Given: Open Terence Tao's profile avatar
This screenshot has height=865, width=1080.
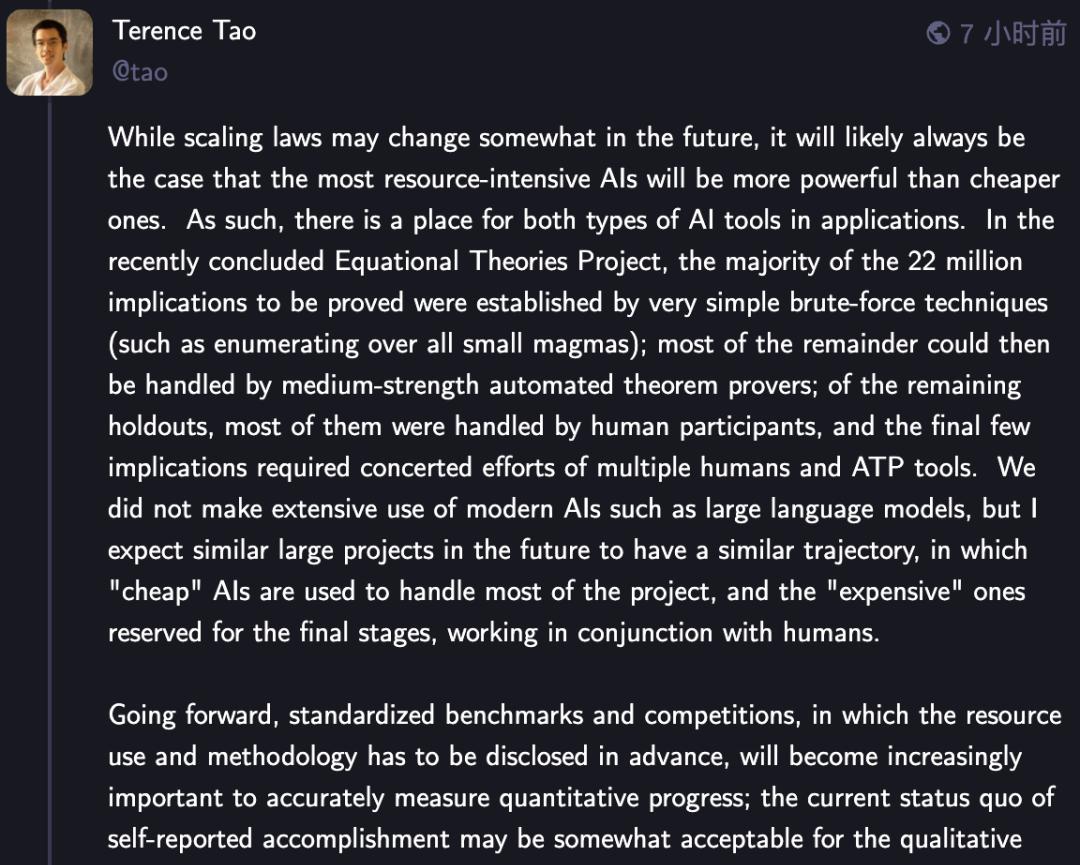Looking at the screenshot, I should point(50,52).
